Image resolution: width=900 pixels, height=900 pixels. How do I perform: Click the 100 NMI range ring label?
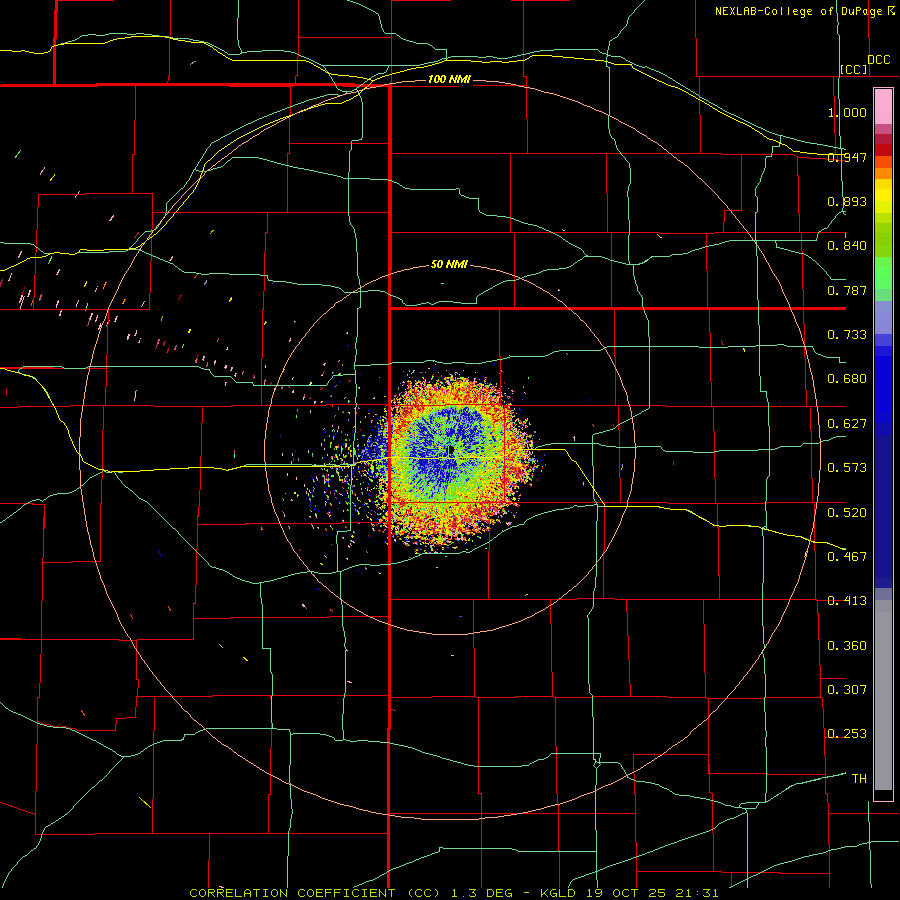click(449, 79)
